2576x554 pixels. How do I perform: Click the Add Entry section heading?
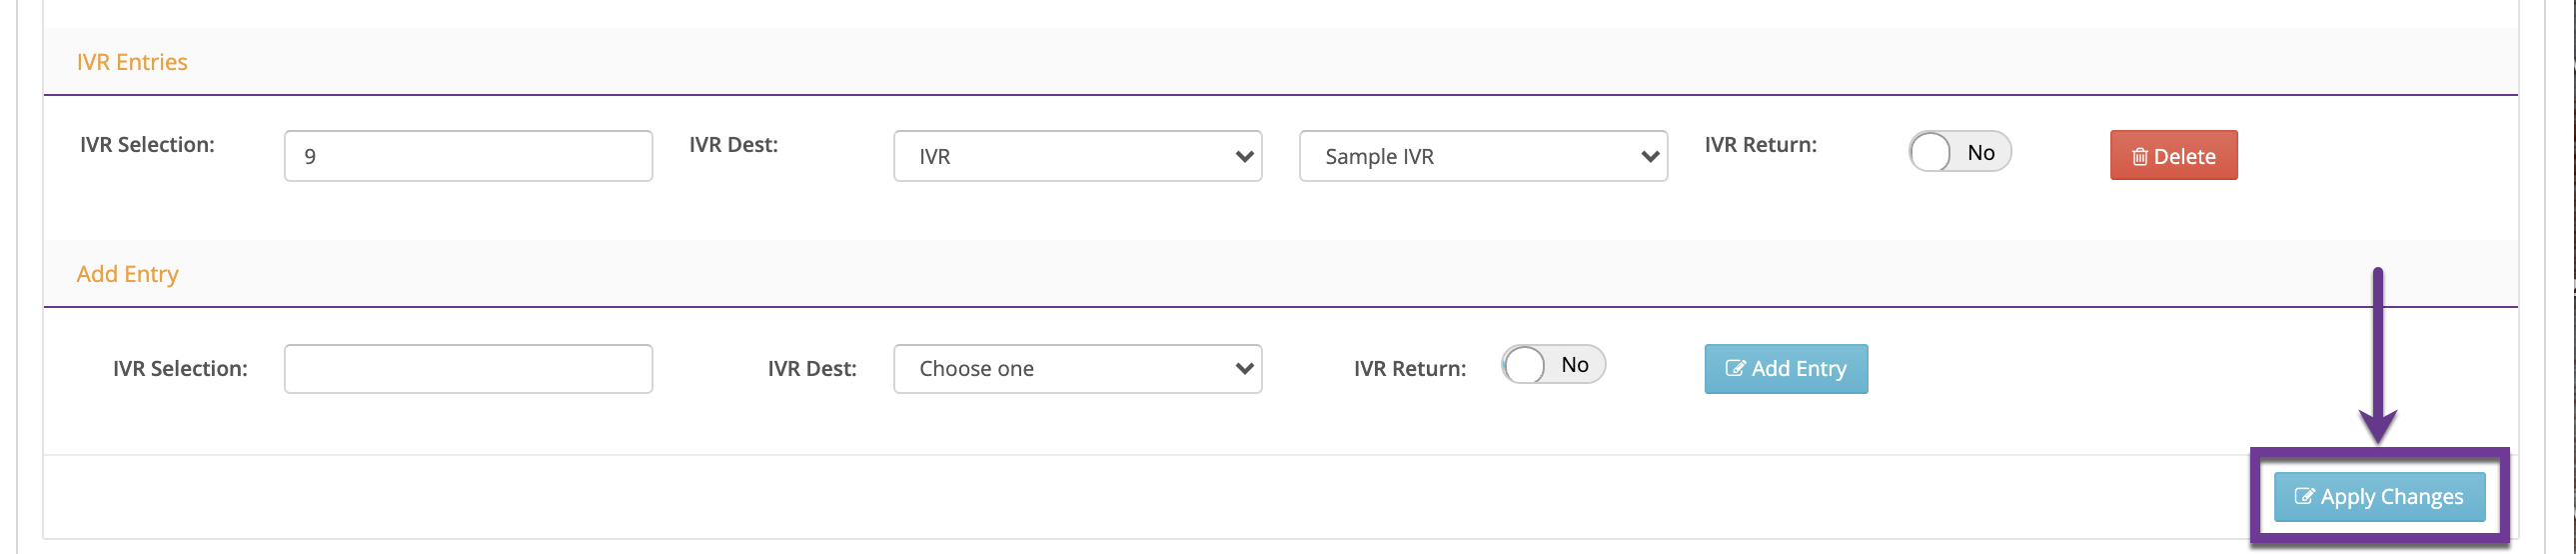click(x=127, y=274)
